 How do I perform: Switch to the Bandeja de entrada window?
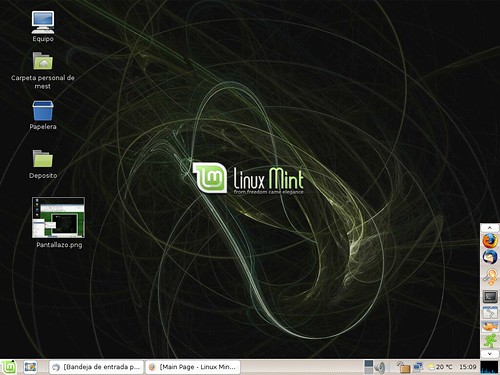[97, 367]
